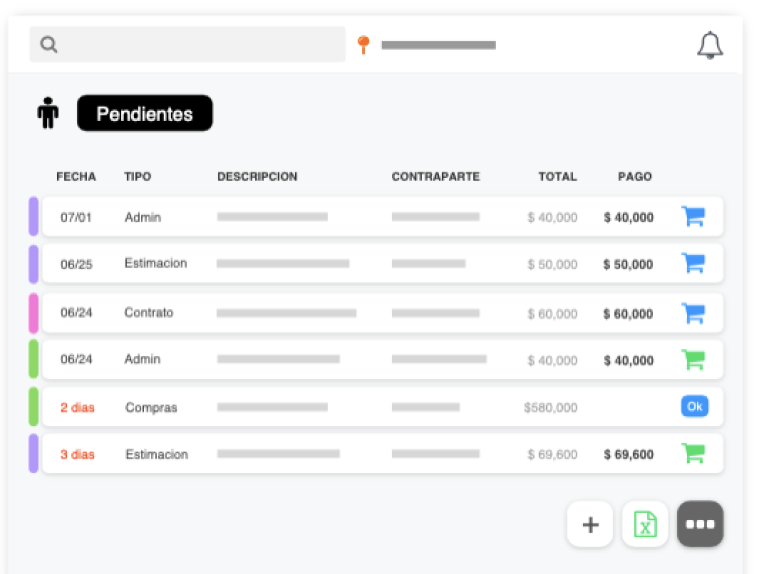Click blue cart on 06/25 Estimacion row
The image size is (764, 574).
pyautogui.click(x=693, y=263)
